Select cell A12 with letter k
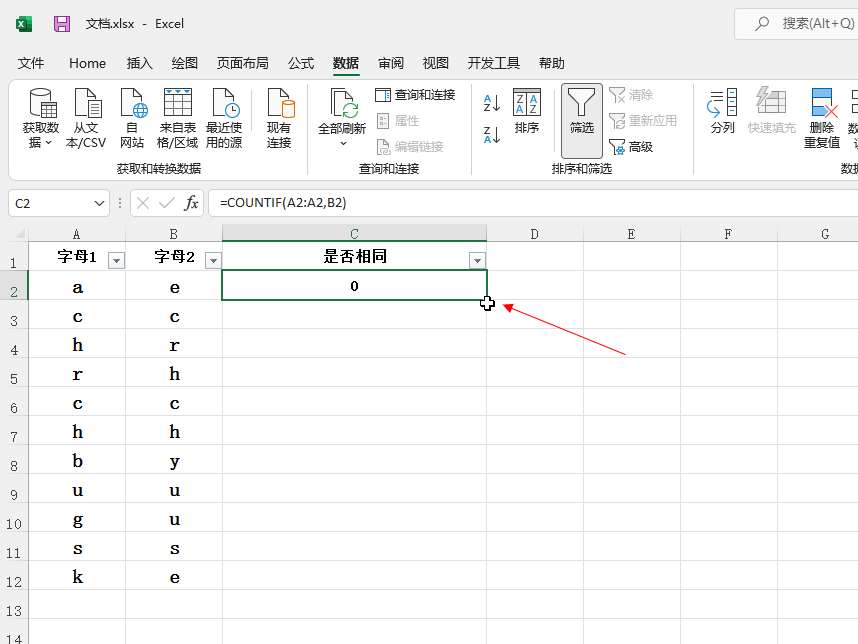Viewport: 858px width, 644px height. pos(77,576)
